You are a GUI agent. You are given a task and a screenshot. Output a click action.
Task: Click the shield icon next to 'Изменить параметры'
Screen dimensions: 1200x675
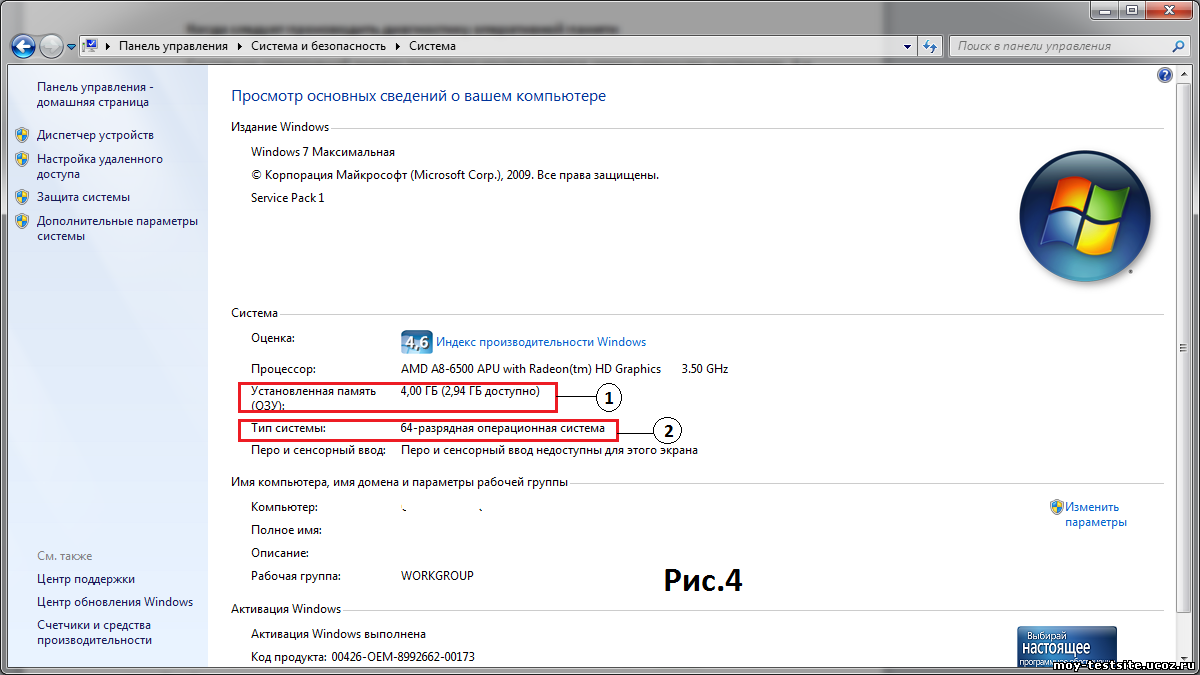1056,507
